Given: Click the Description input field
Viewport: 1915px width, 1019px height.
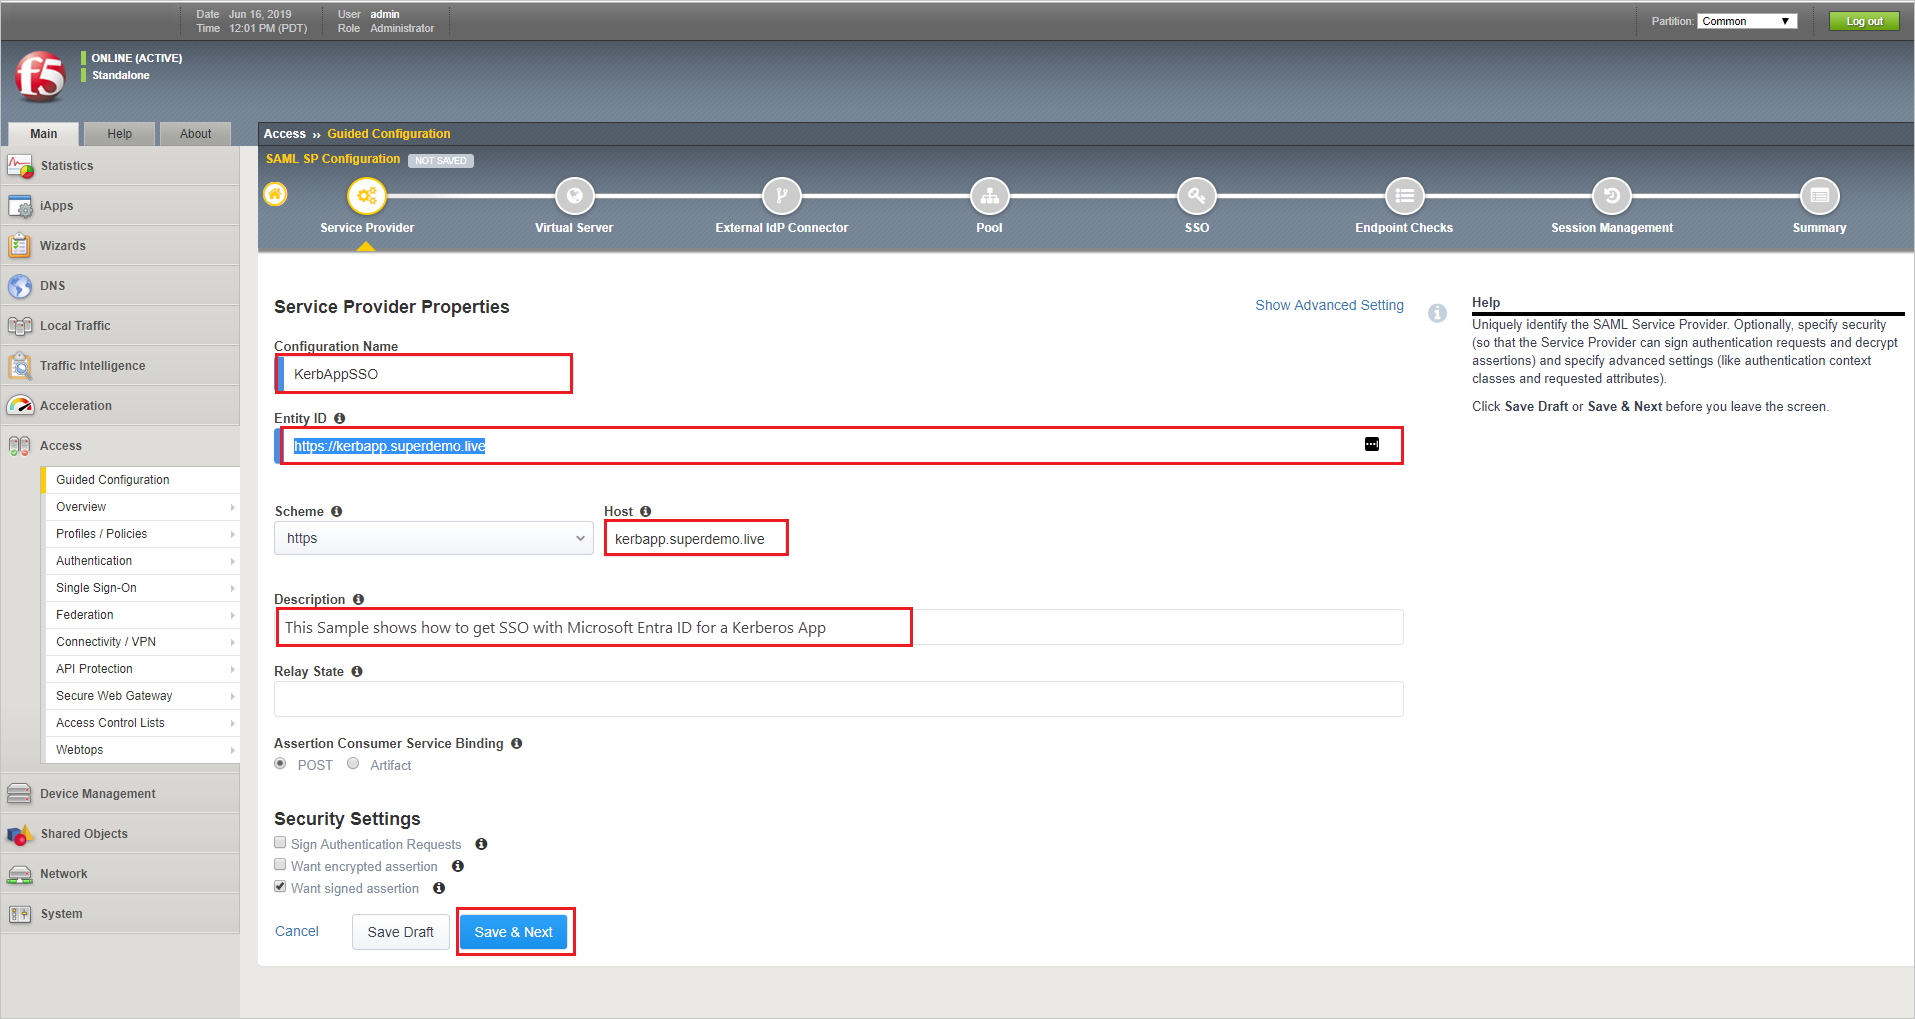Looking at the screenshot, I should 838,627.
